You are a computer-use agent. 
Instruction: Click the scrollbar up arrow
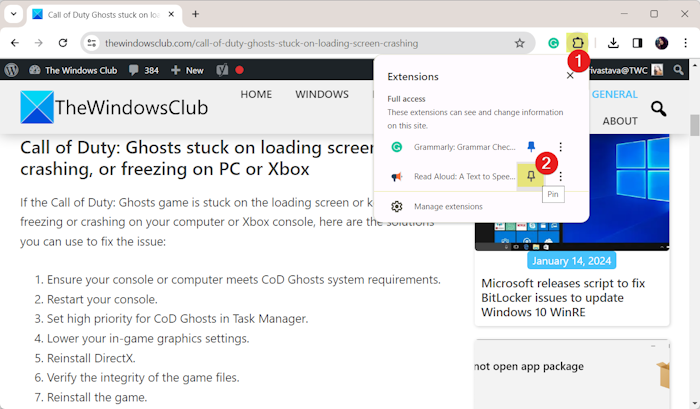[x=695, y=66]
